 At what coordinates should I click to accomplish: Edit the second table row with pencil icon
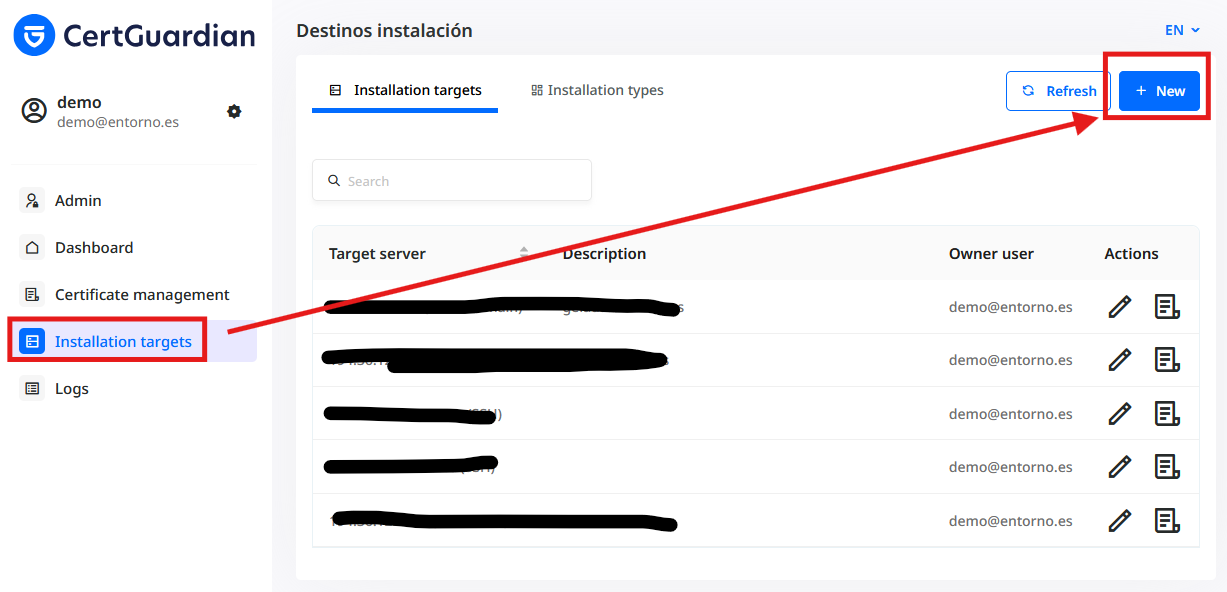pos(1120,359)
